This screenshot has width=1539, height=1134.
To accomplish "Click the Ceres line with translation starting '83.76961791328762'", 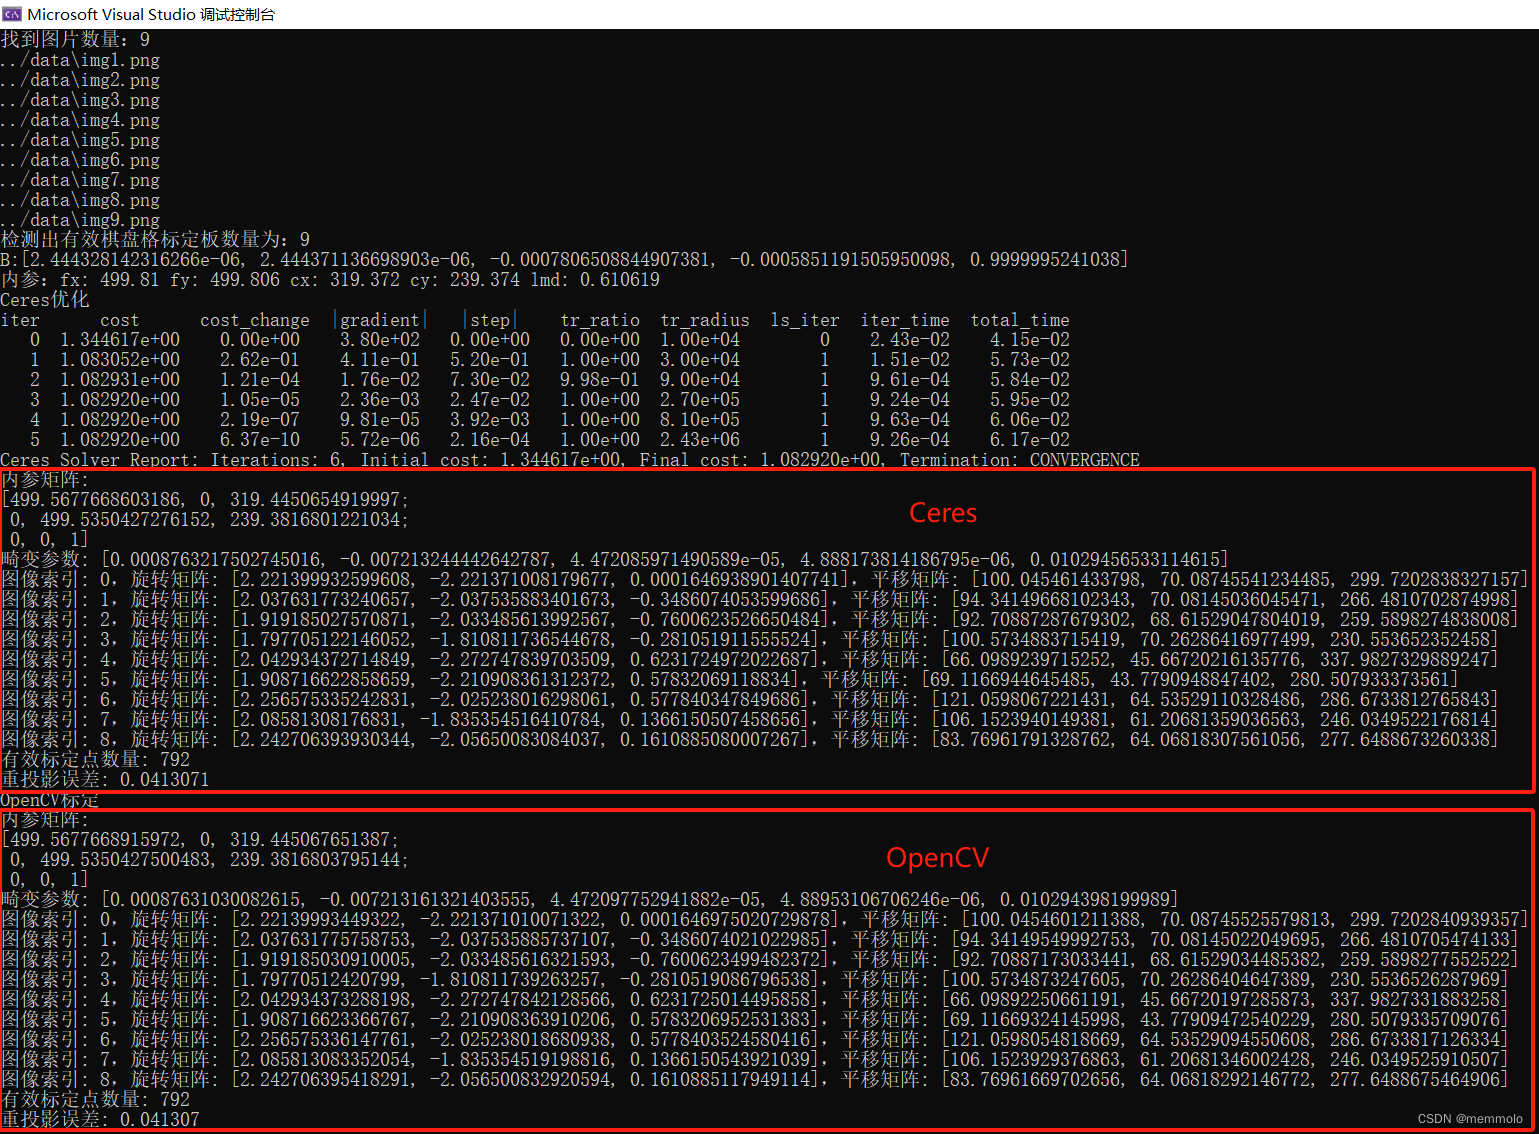I will 750,739.
